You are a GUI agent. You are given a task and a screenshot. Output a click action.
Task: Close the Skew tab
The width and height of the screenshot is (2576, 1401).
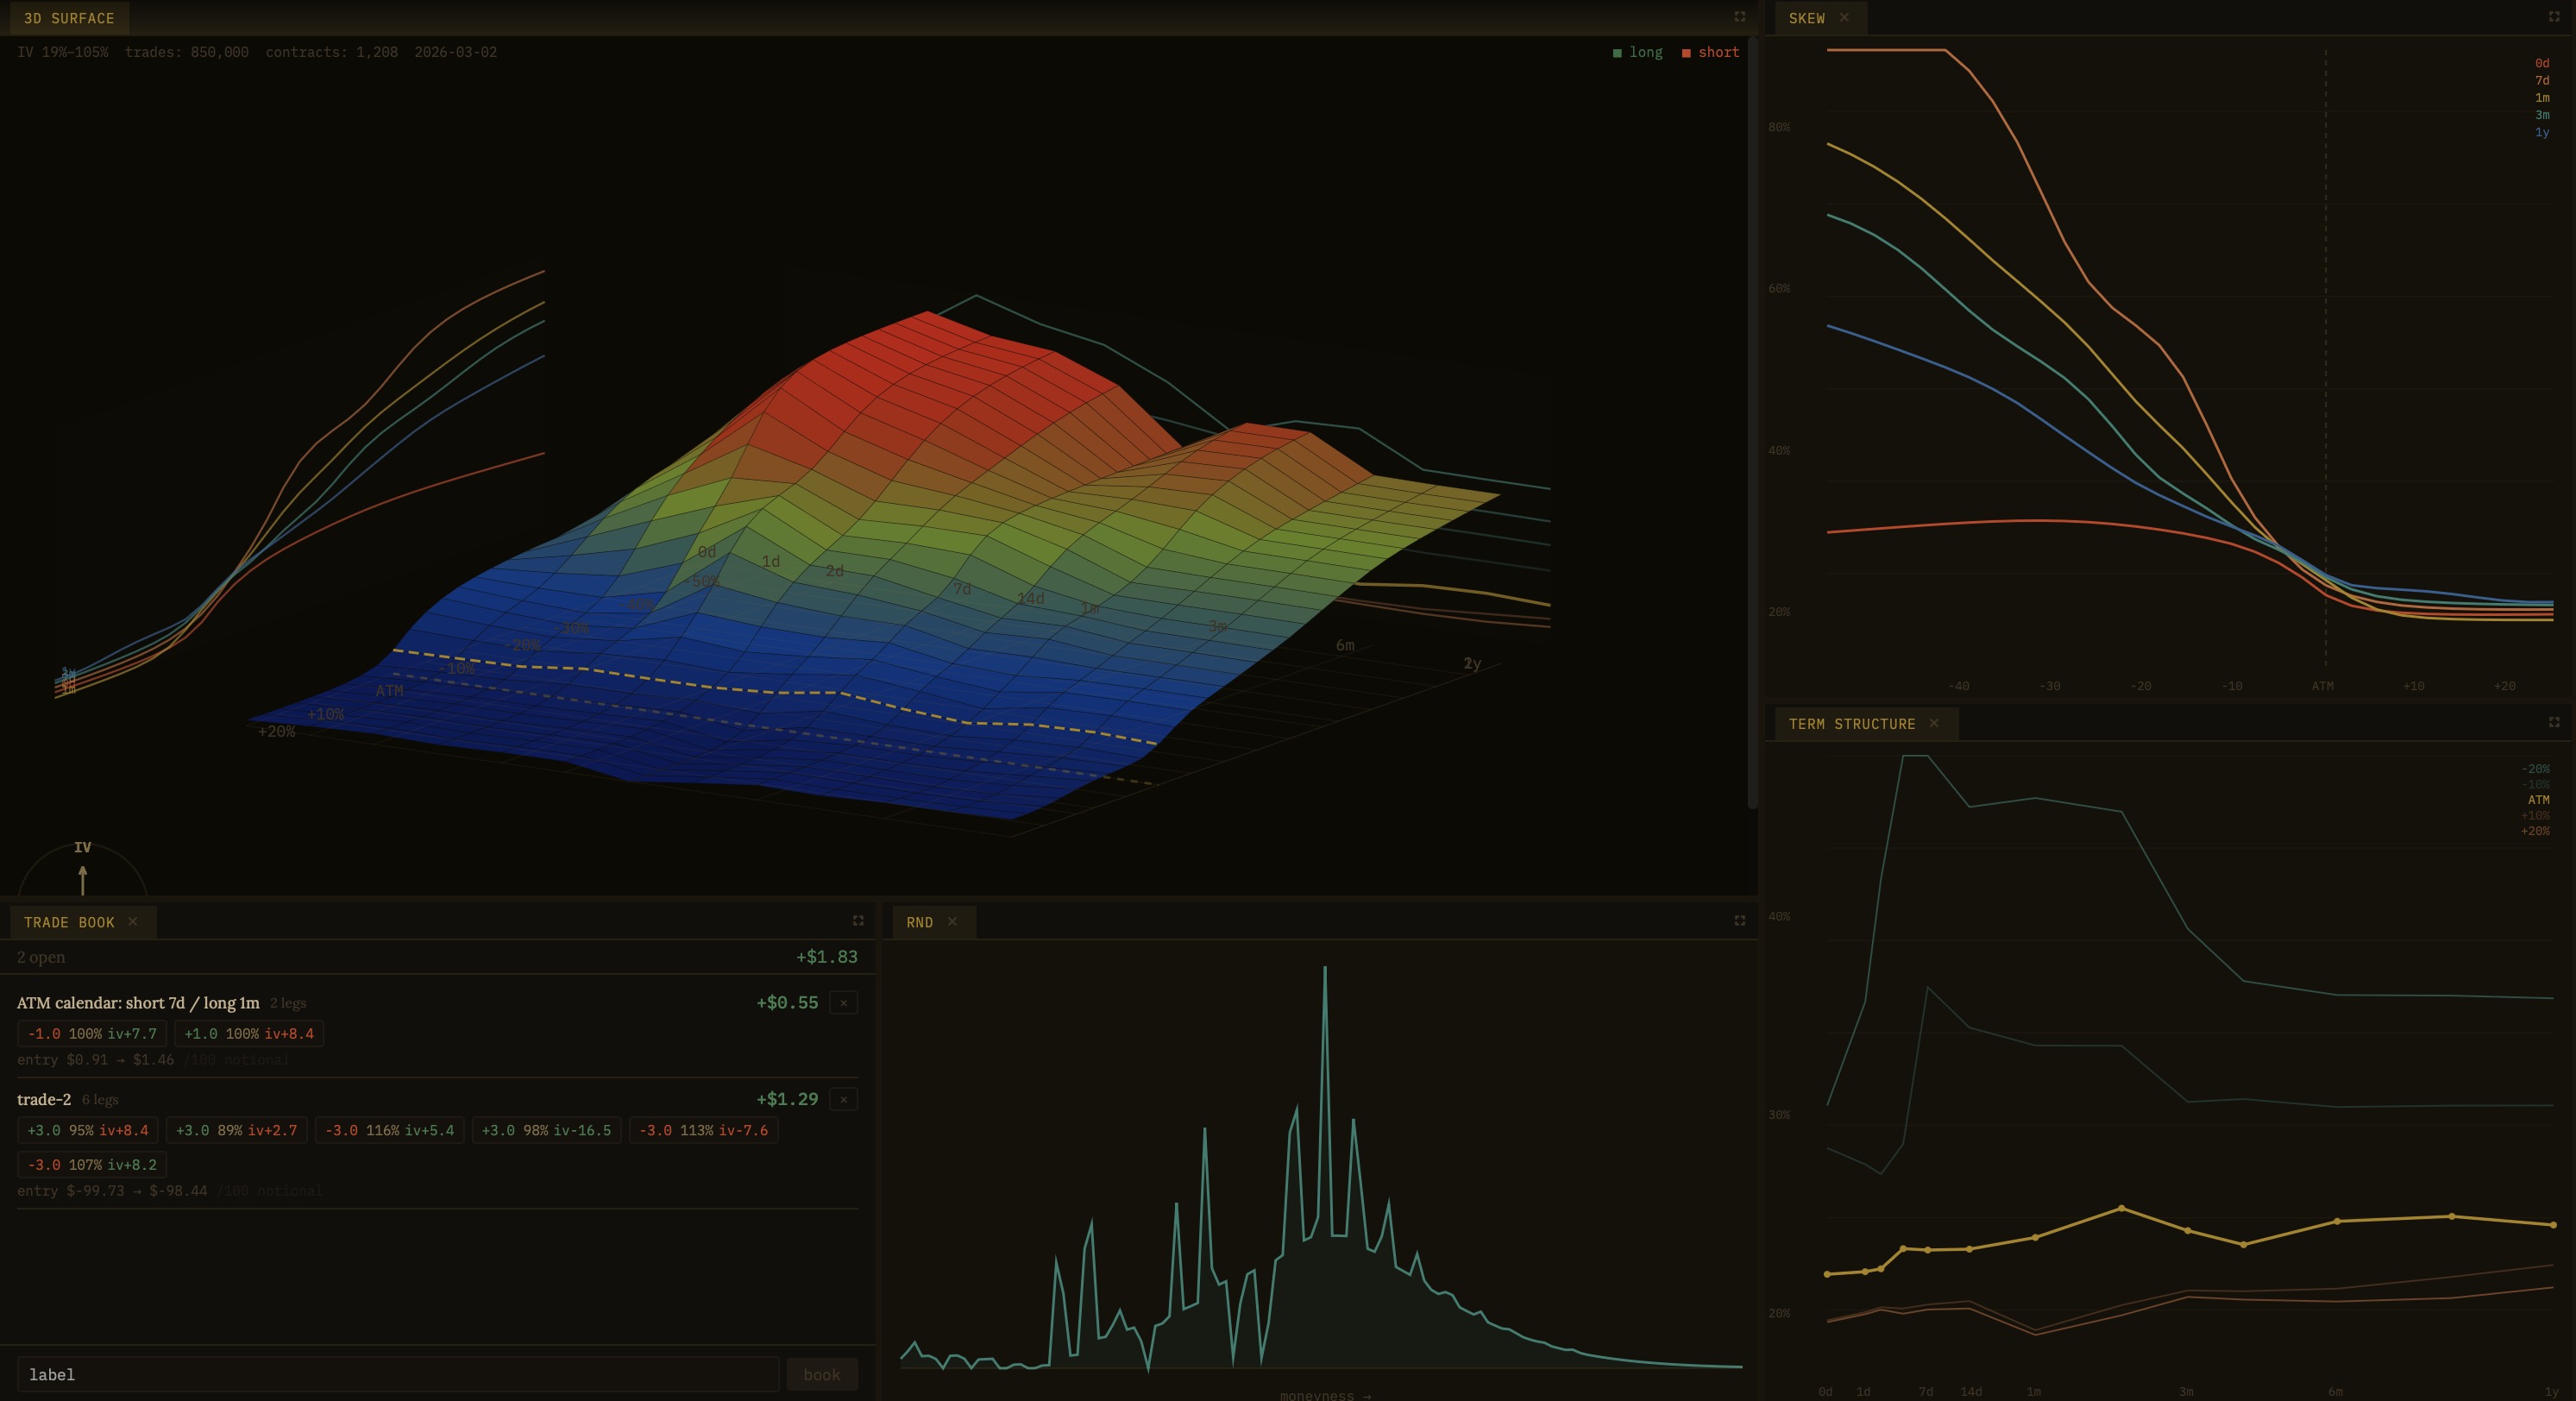(1844, 18)
